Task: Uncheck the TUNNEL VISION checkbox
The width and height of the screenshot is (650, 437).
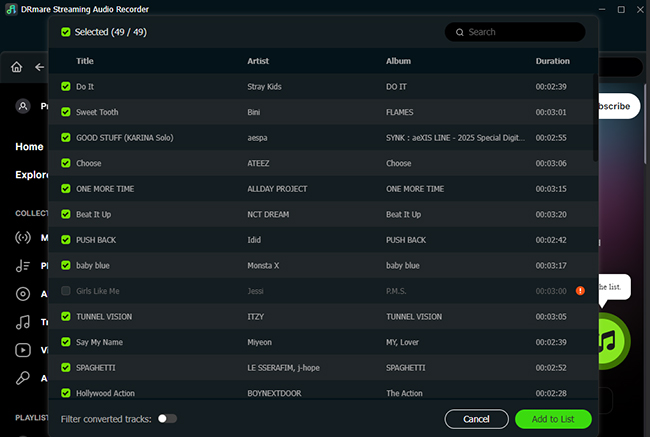Action: 65,316
